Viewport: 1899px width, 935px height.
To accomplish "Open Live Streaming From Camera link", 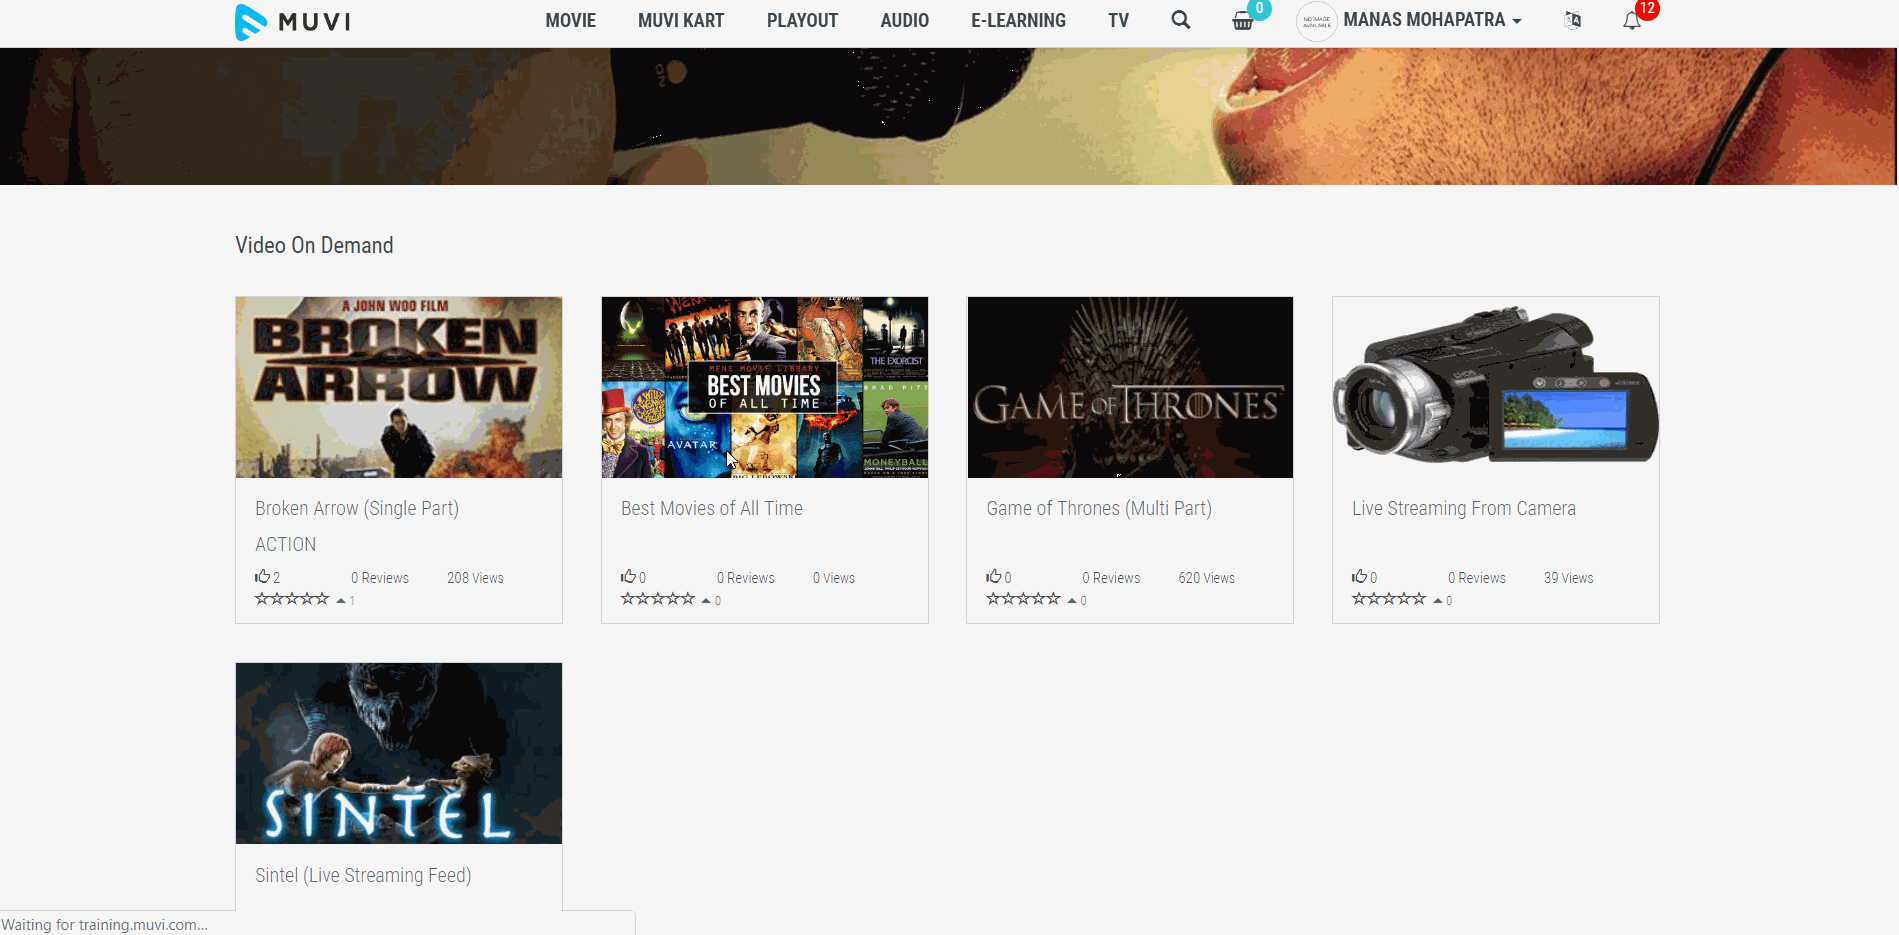I will (x=1464, y=509).
